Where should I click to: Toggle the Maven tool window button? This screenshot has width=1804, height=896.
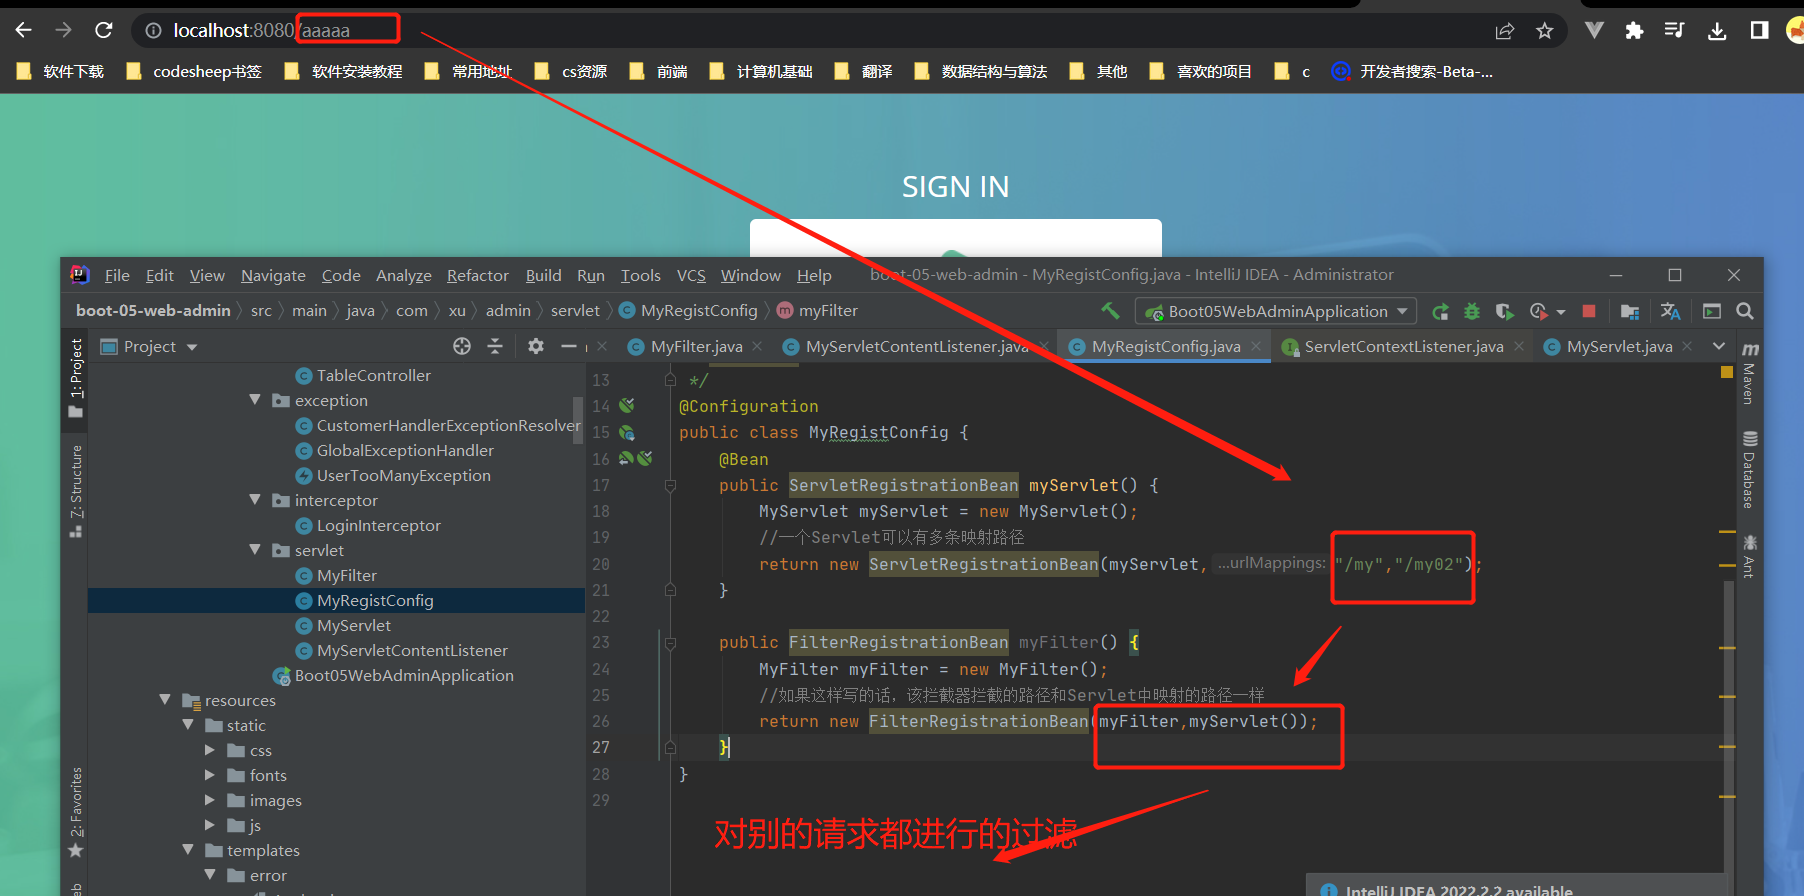(1750, 373)
